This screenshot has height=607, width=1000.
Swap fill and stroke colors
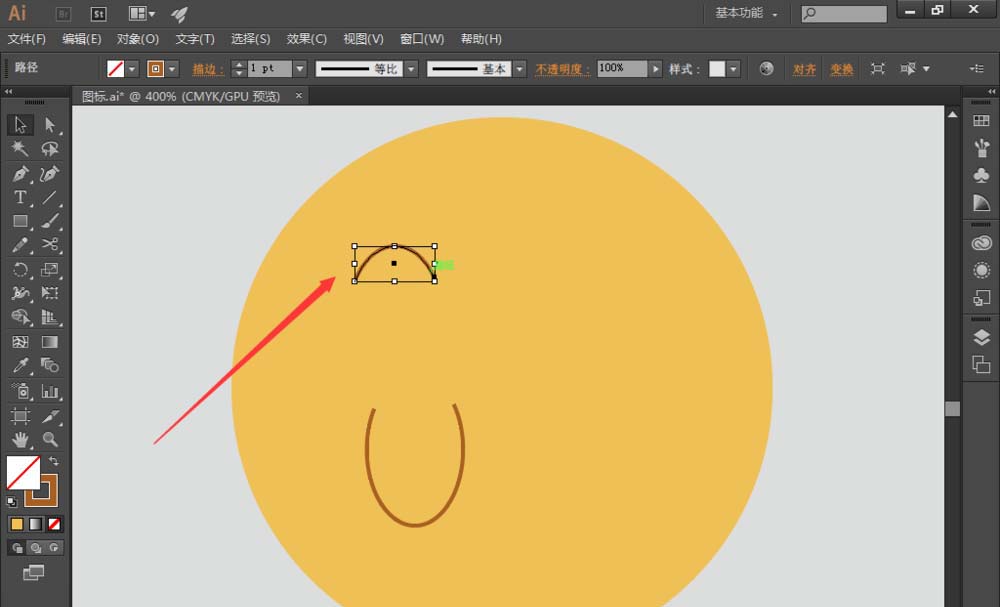click(54, 461)
